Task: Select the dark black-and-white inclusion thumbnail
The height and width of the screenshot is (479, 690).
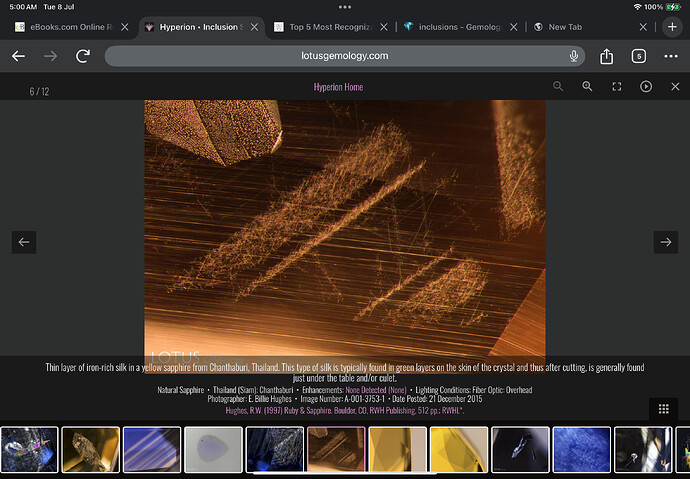Action: (643, 450)
